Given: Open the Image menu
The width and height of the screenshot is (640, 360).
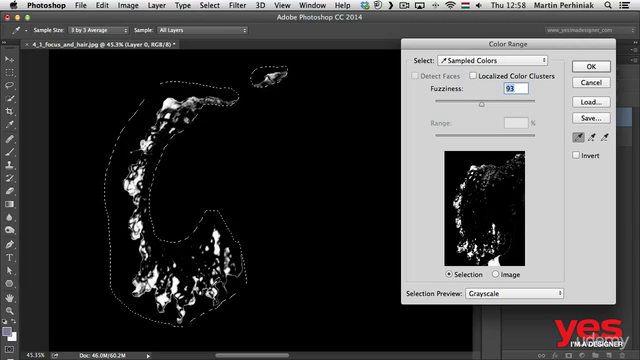Looking at the screenshot, I should point(128,5).
